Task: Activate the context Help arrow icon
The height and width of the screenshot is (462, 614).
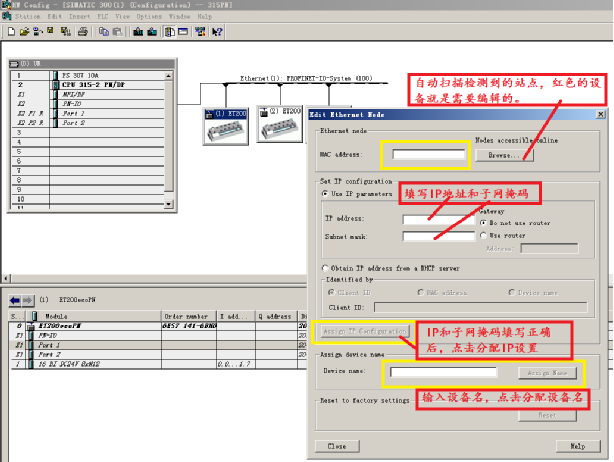Action: (217, 31)
